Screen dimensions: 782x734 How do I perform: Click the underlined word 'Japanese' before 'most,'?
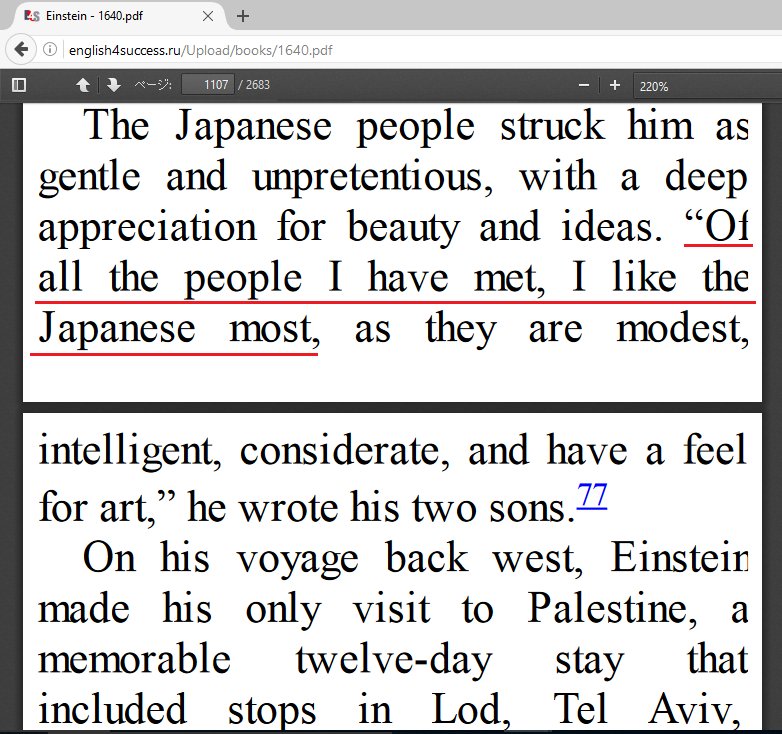coord(117,329)
